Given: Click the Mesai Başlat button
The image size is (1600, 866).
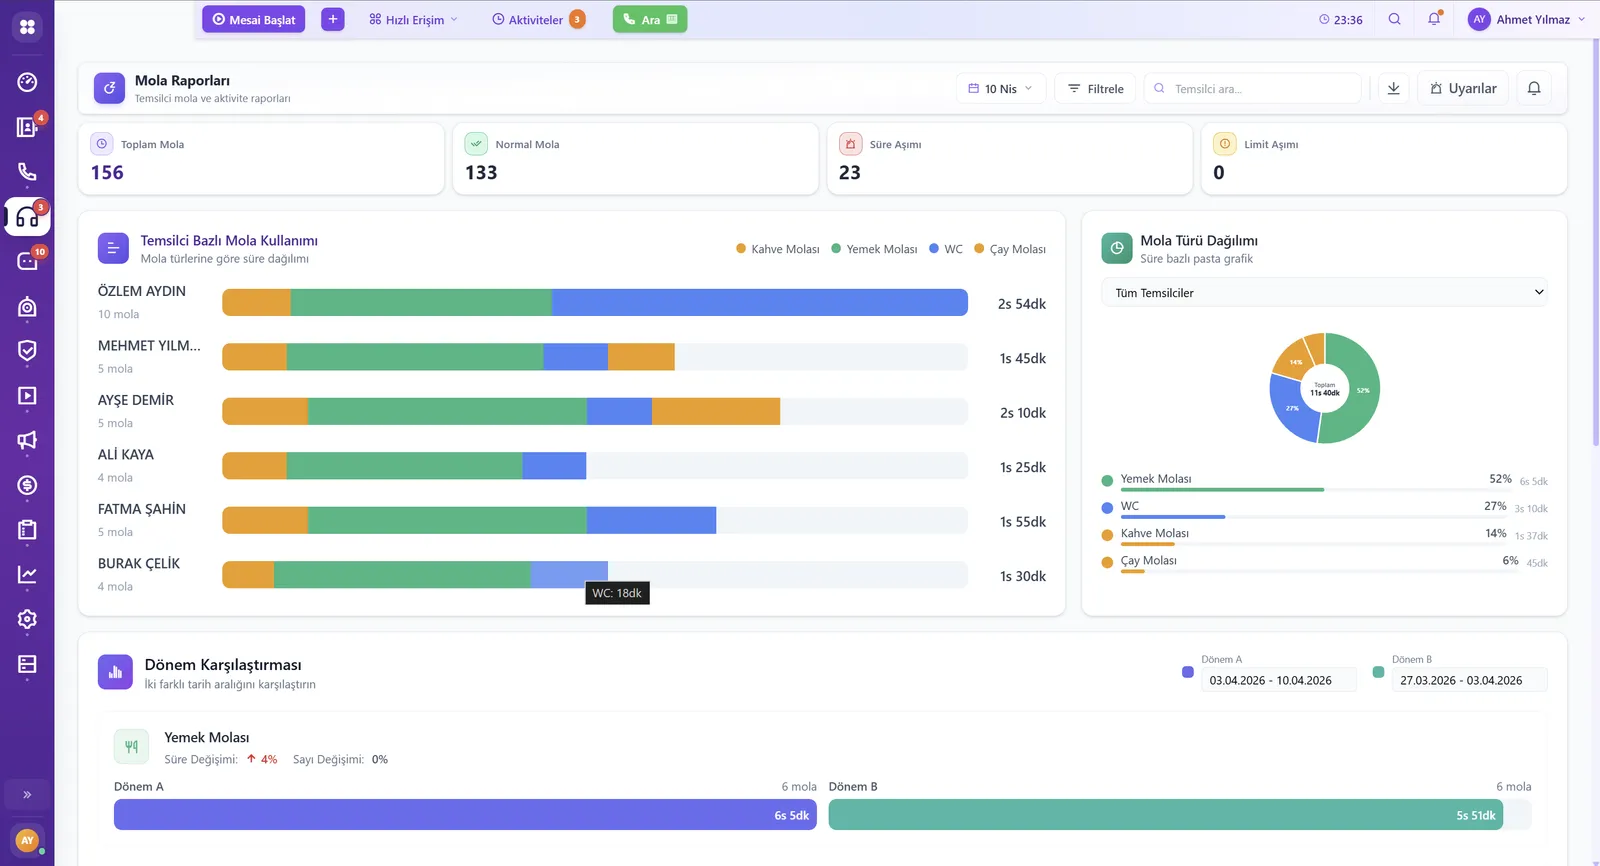Looking at the screenshot, I should tap(253, 19).
